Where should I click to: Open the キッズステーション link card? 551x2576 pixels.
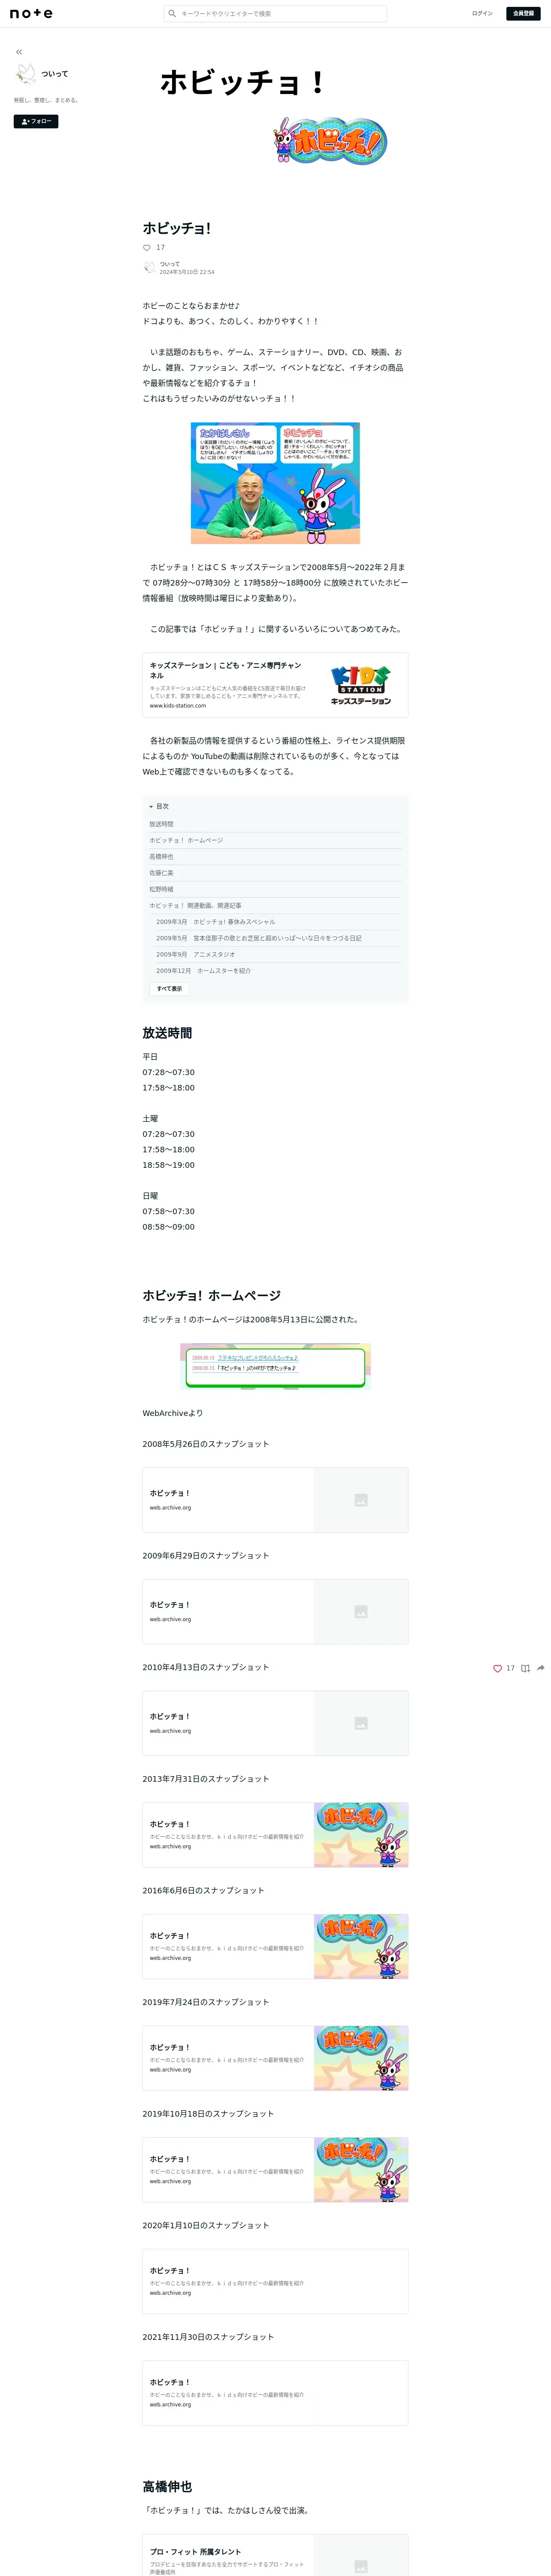[x=275, y=685]
